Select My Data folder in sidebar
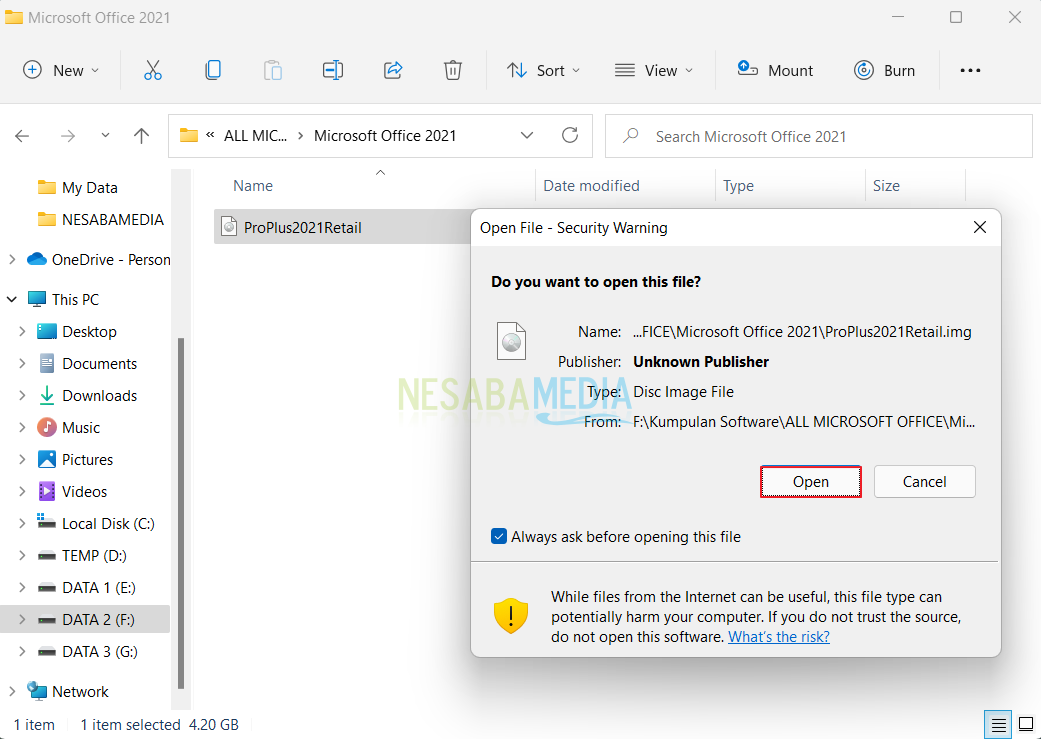Screen dimensions: 1041x739 (x=78, y=188)
